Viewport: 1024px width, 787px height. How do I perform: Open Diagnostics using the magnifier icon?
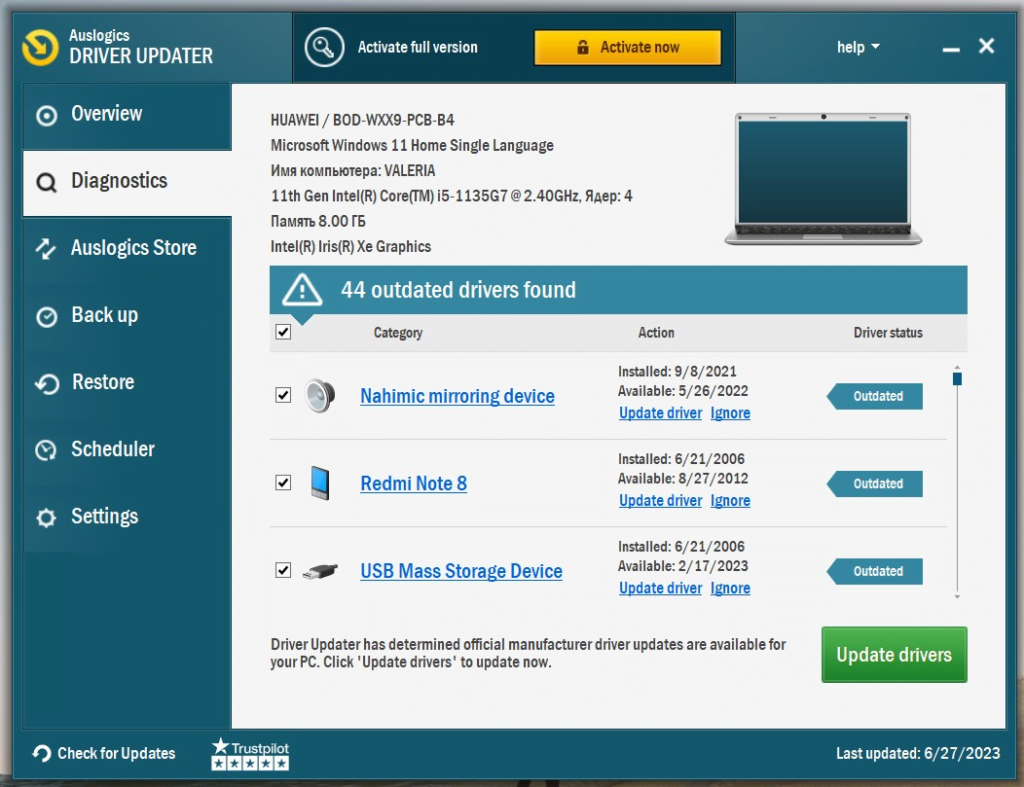click(x=47, y=181)
